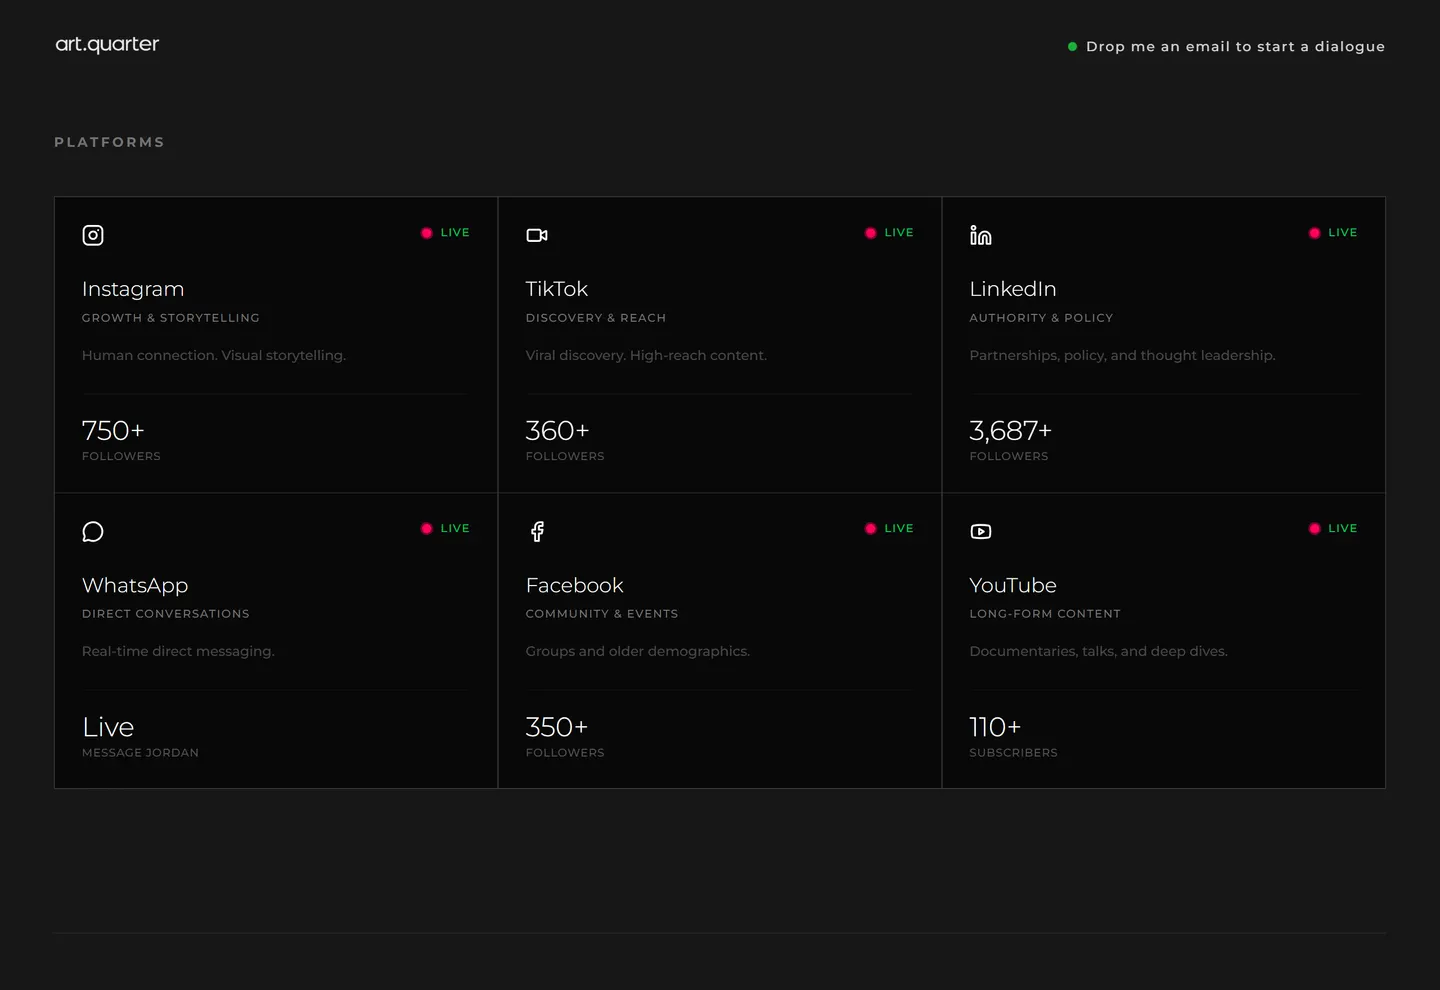Click the TikTok video camera icon
This screenshot has height=990, width=1440.
tap(537, 235)
